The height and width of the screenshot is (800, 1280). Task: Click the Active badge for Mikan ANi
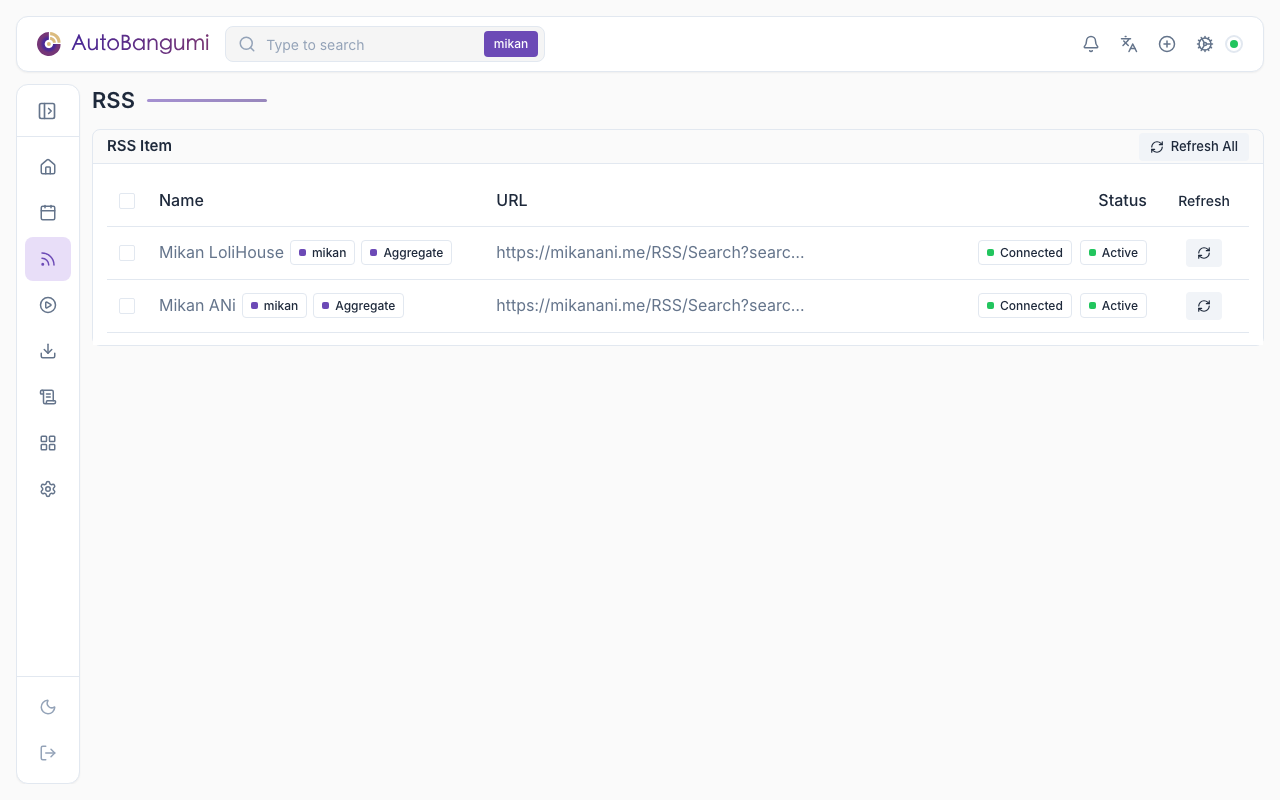(x=1113, y=306)
